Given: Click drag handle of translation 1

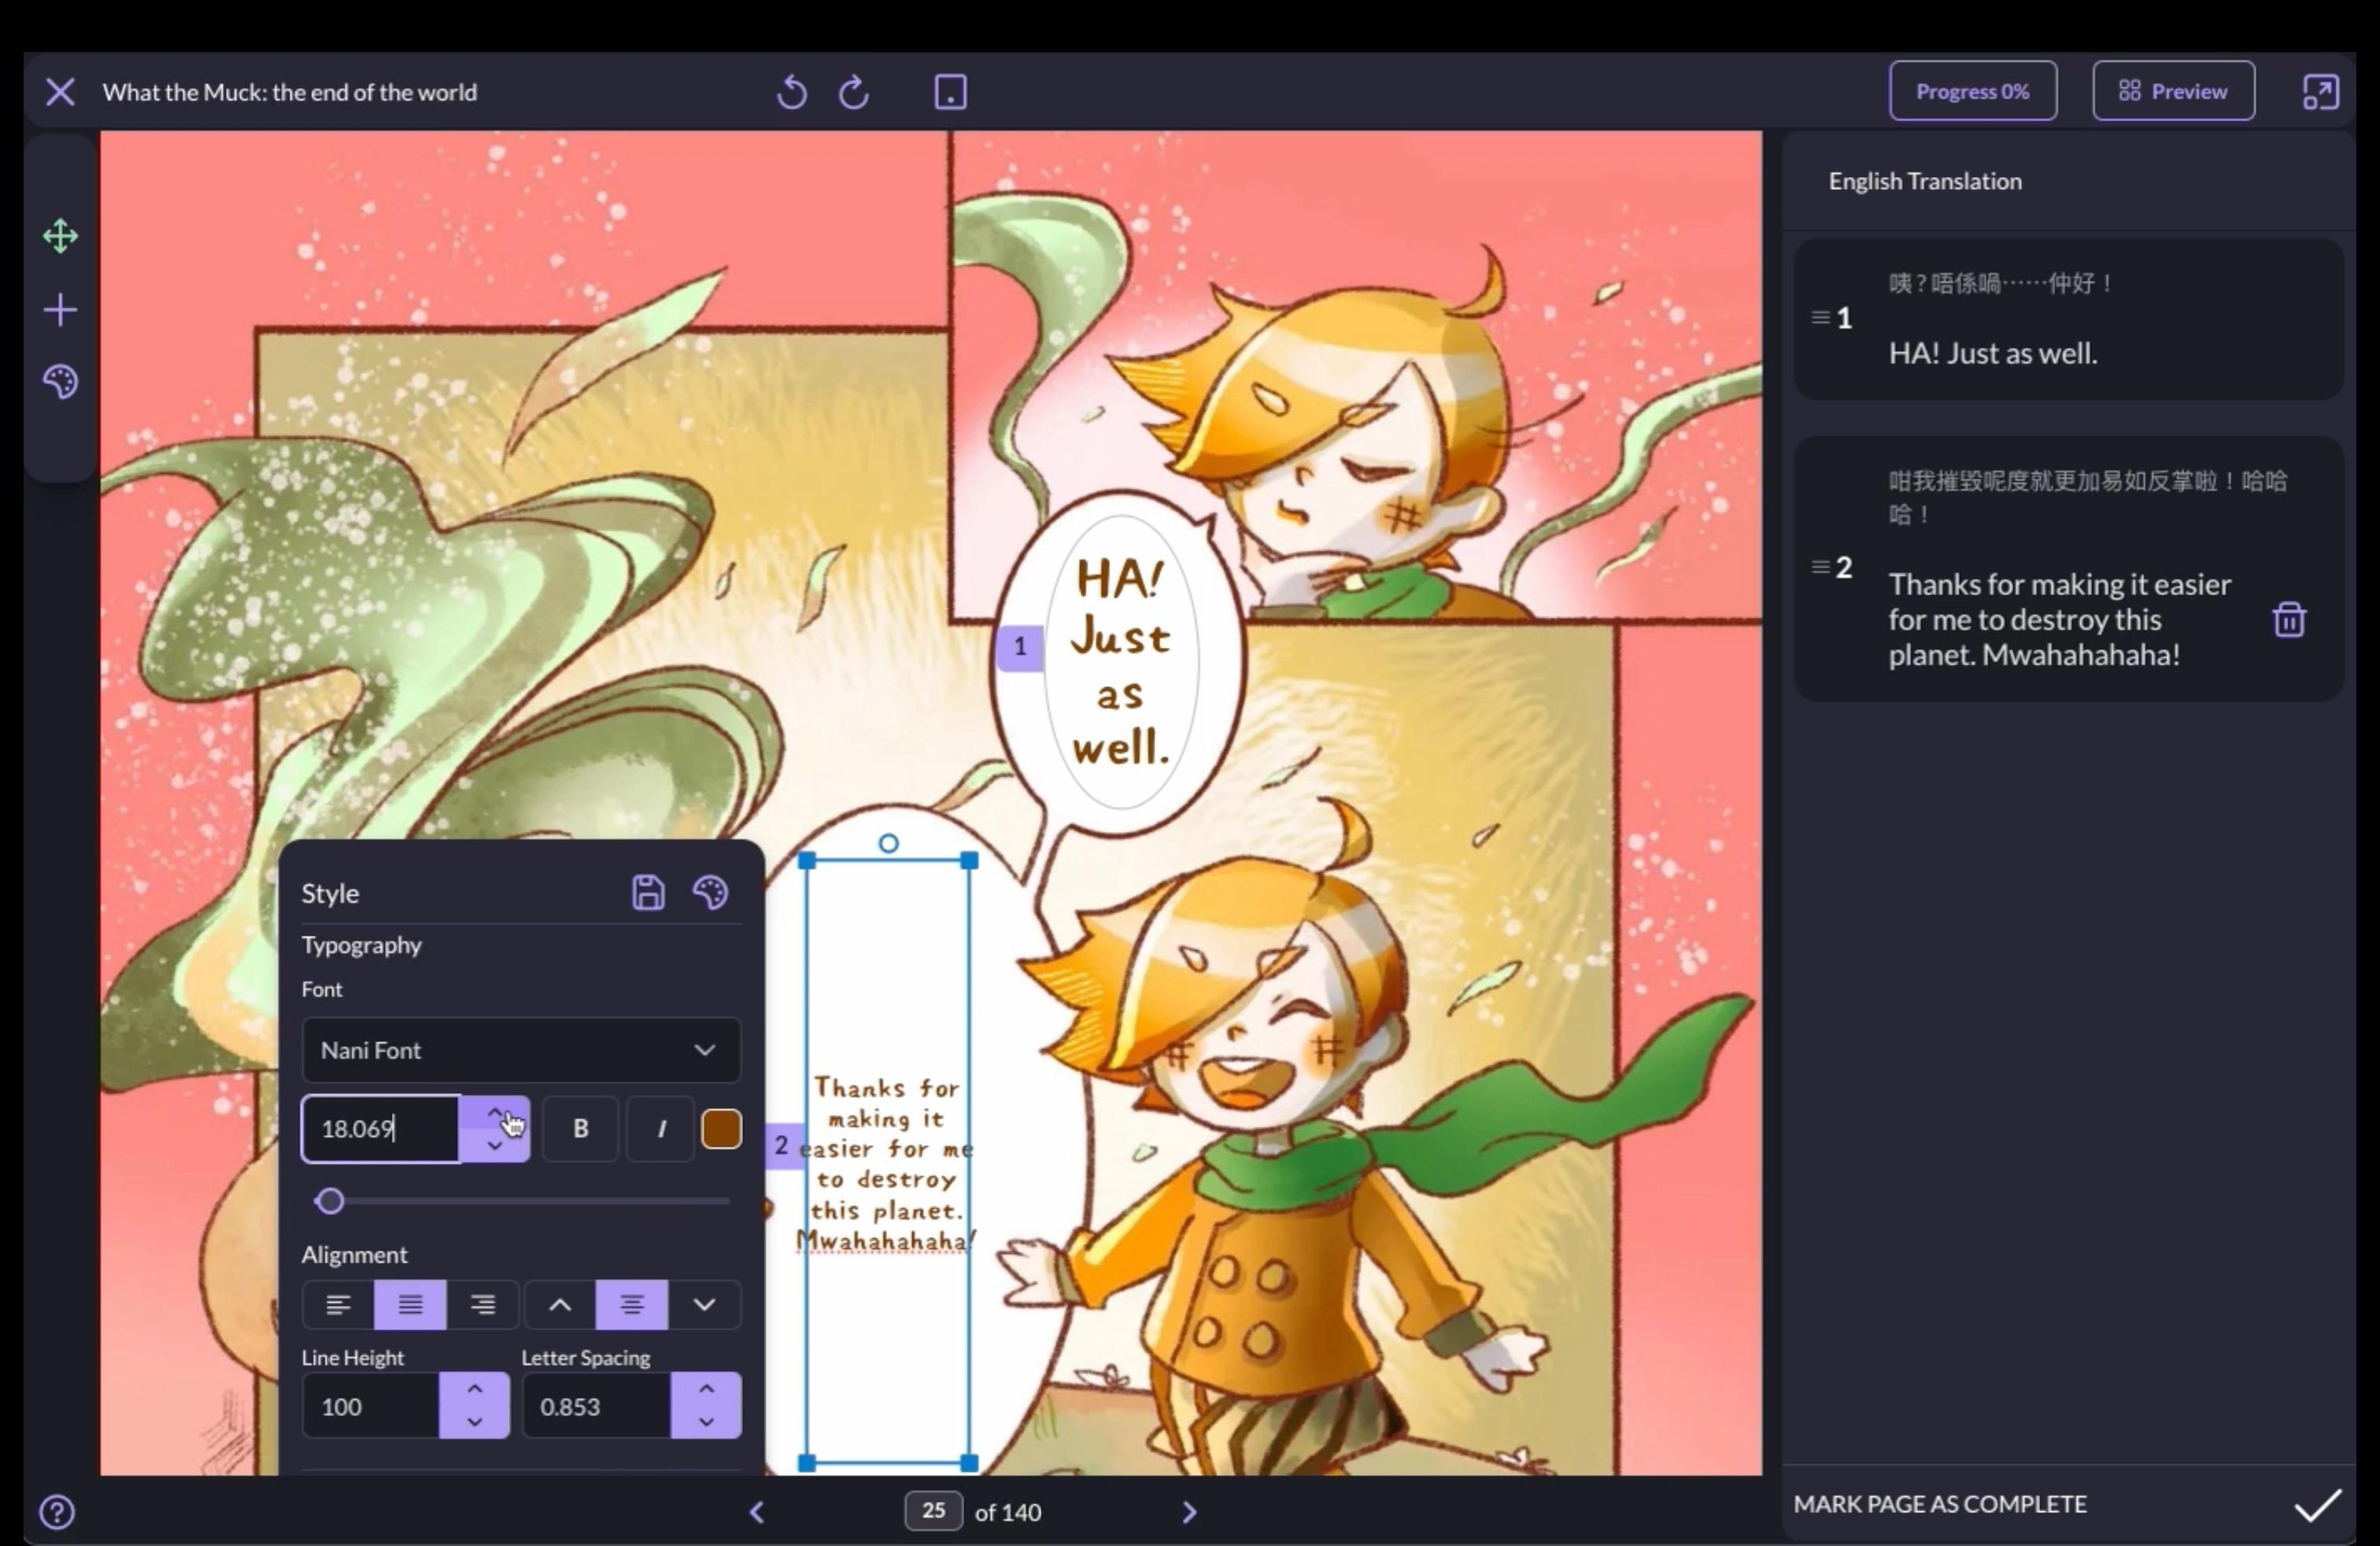Looking at the screenshot, I should [x=1820, y=317].
